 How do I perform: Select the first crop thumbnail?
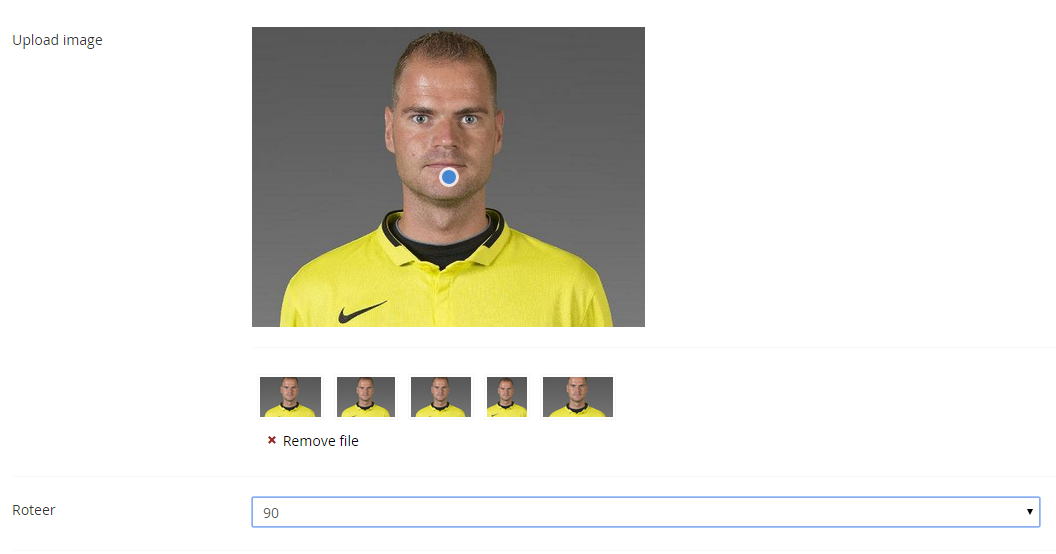click(290, 397)
